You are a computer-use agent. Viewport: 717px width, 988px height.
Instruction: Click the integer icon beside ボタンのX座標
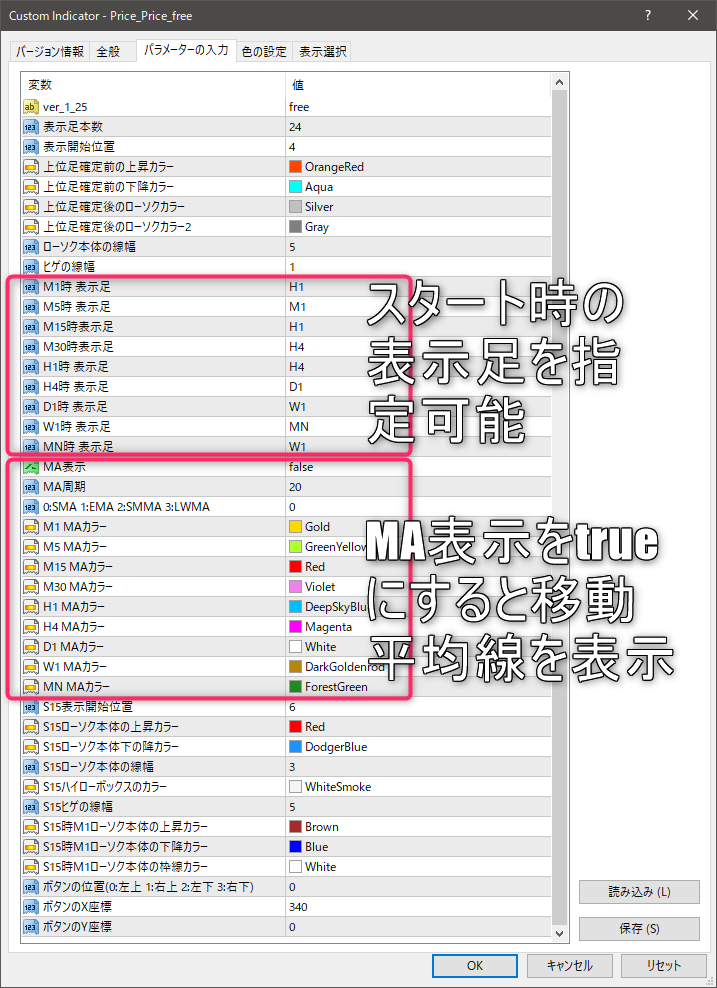coord(31,907)
